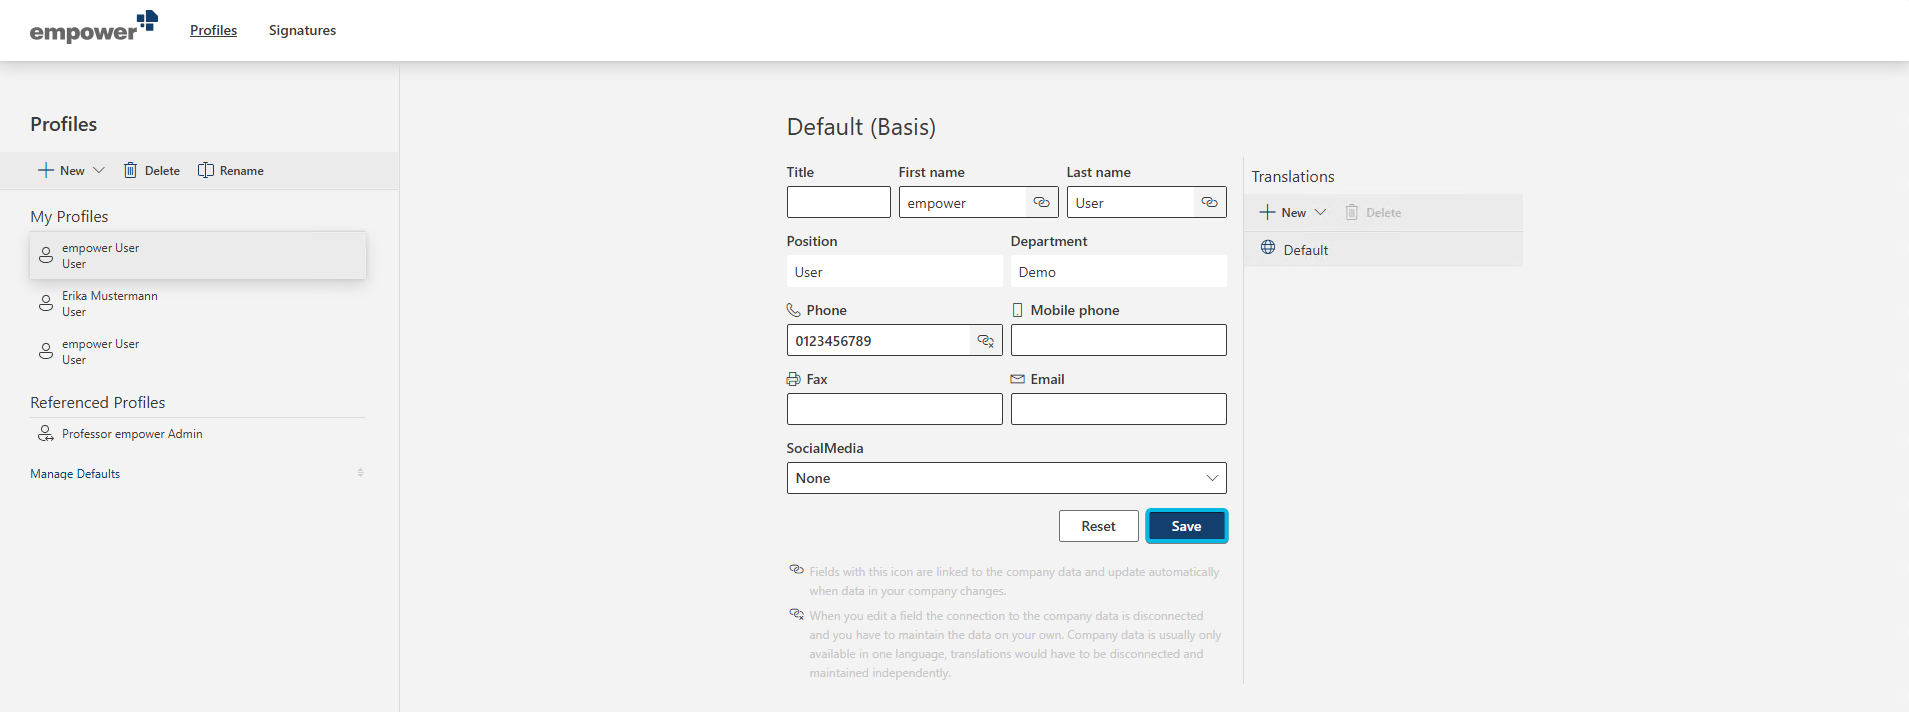Focus the Email input field
The width and height of the screenshot is (1909, 712).
(x=1118, y=409)
